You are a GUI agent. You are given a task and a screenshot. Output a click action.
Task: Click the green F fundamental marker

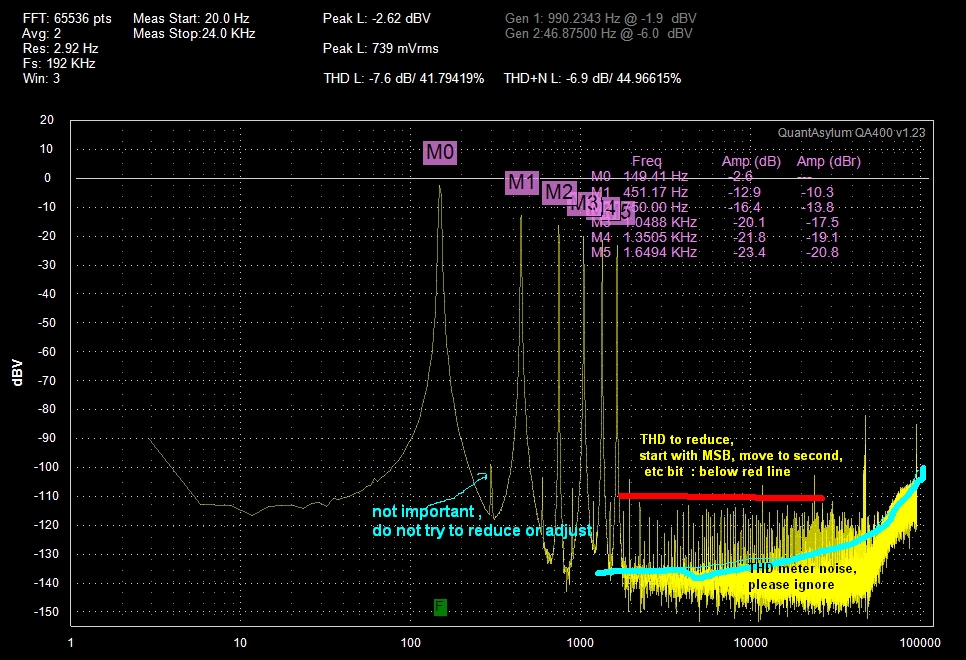click(440, 607)
